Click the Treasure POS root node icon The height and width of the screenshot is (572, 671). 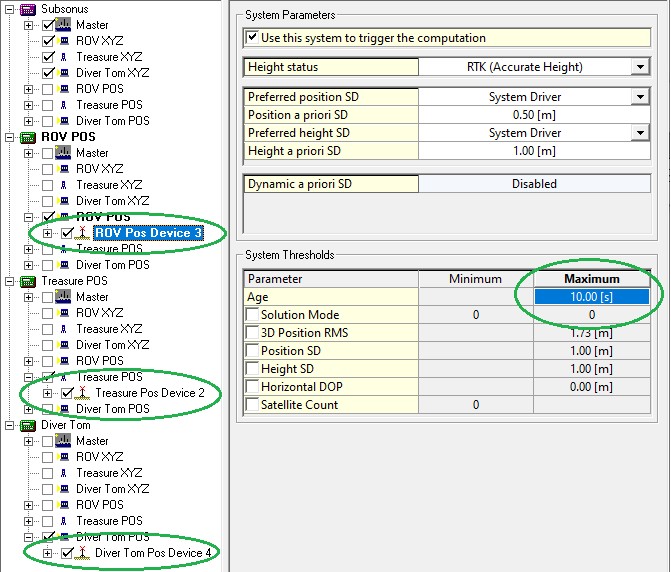[28, 281]
